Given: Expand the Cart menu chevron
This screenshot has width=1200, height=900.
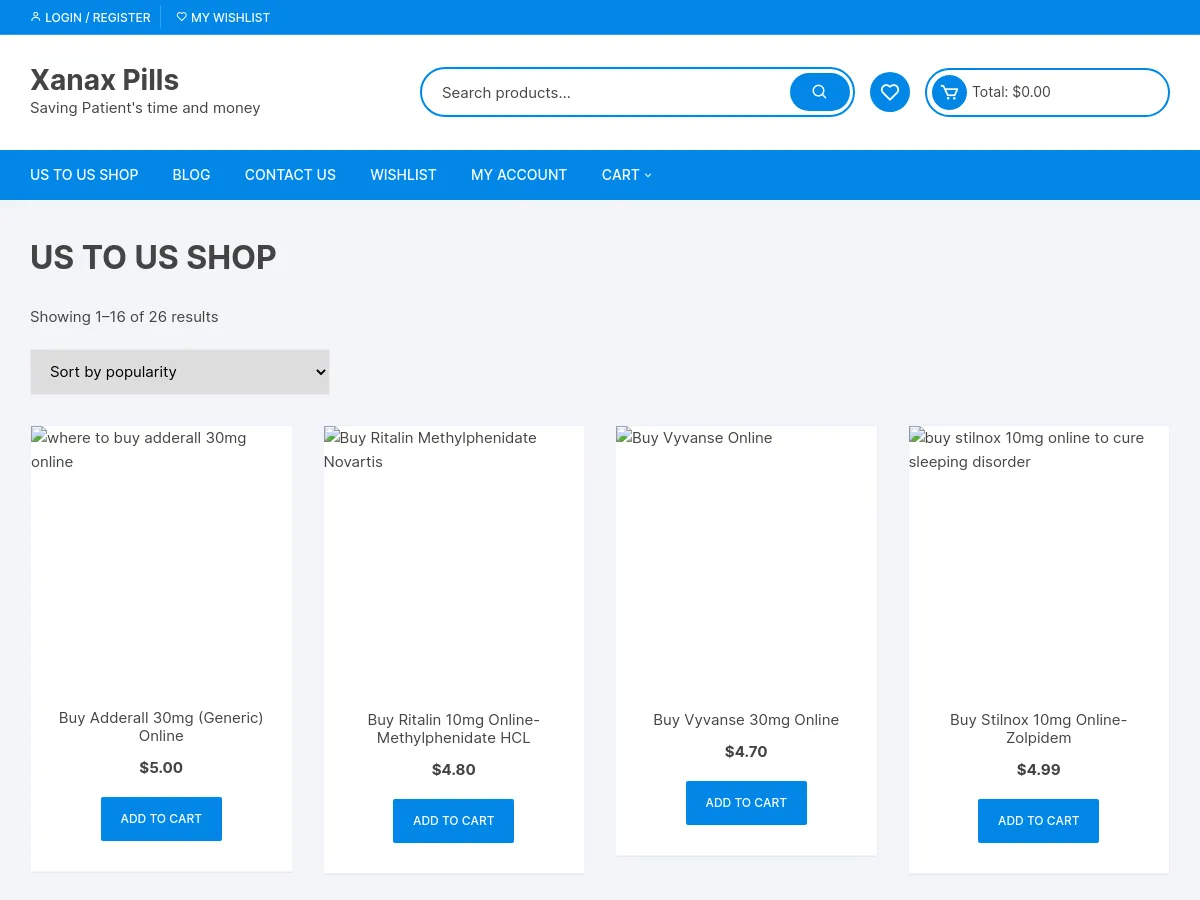Looking at the screenshot, I should [648, 175].
